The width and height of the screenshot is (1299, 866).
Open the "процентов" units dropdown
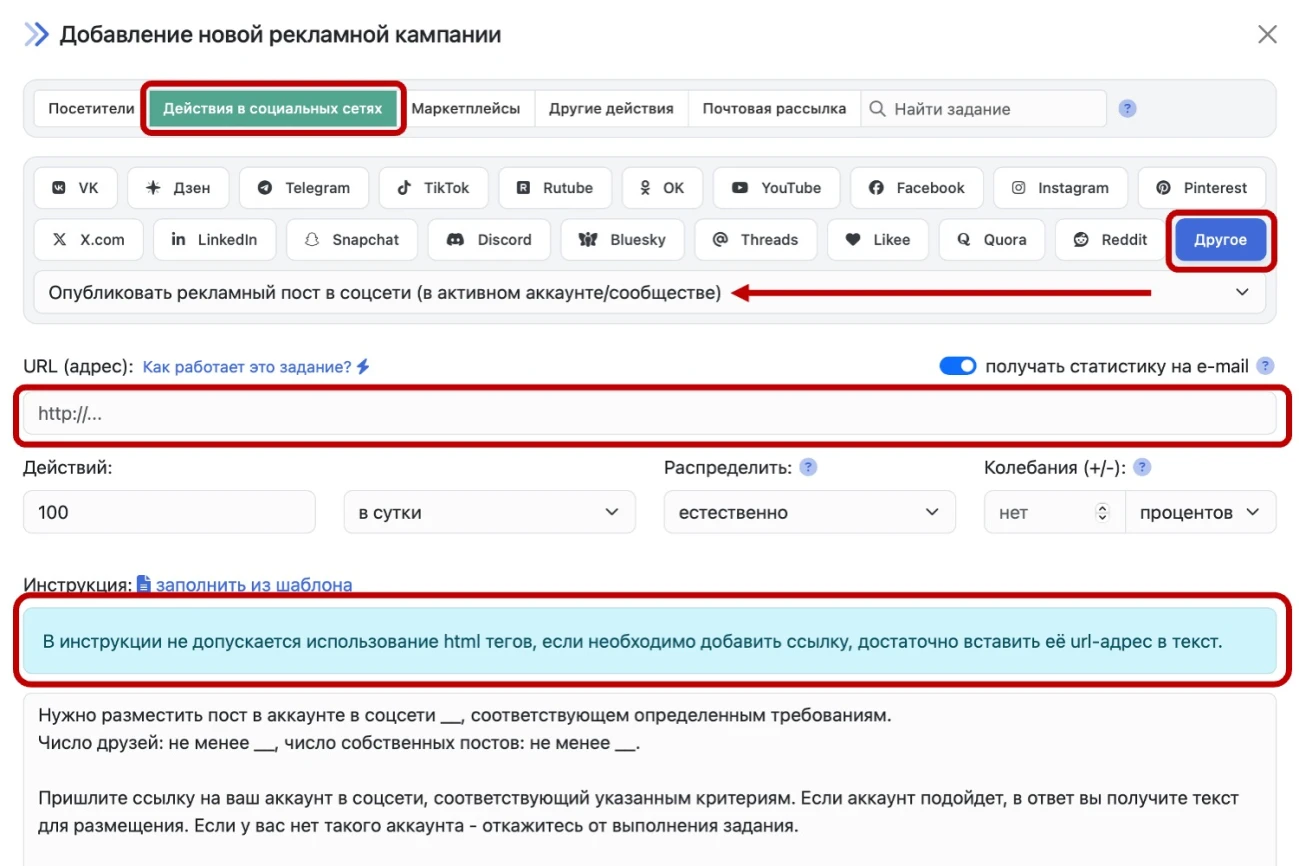point(1200,513)
